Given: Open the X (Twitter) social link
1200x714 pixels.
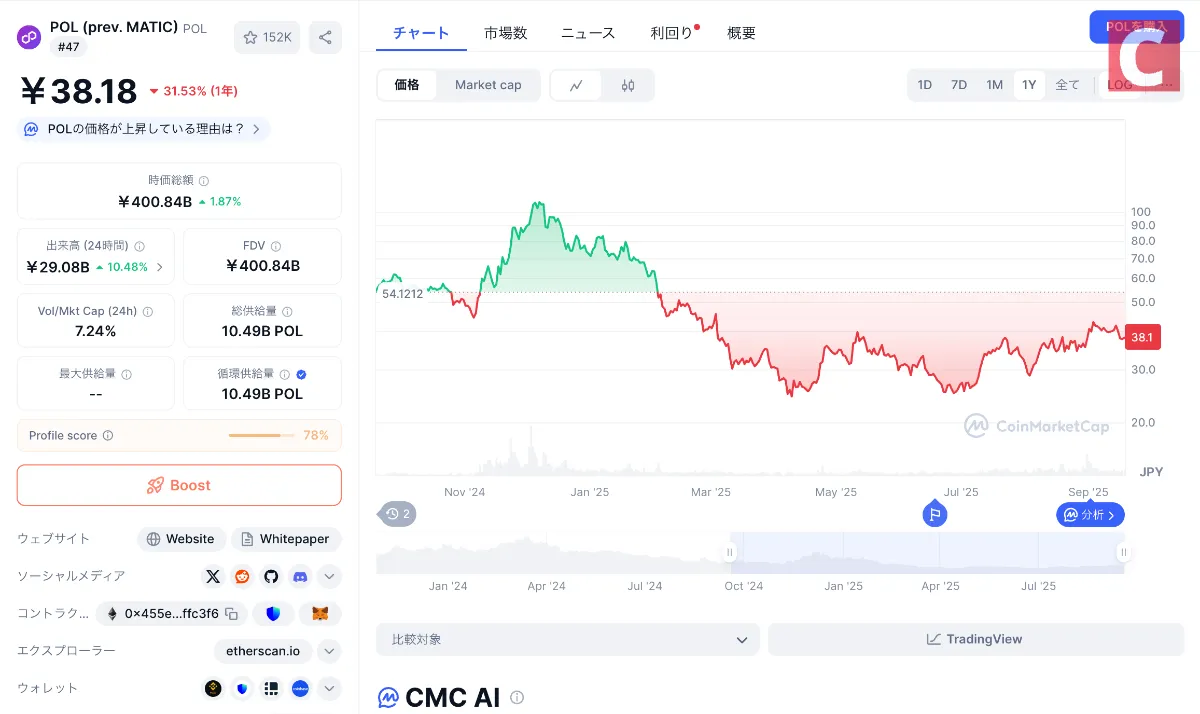Looking at the screenshot, I should tap(212, 576).
